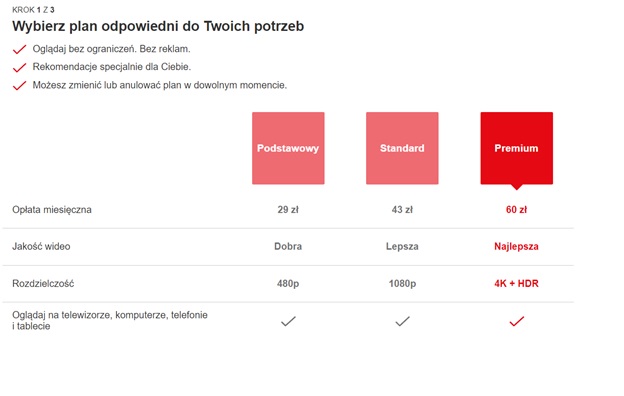Select the Standard plan tile

pyautogui.click(x=402, y=148)
